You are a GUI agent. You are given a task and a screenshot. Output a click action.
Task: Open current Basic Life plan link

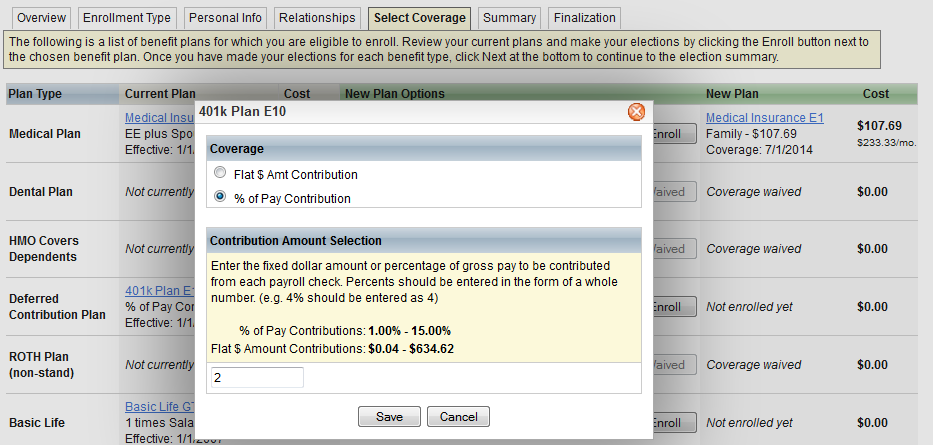click(159, 407)
